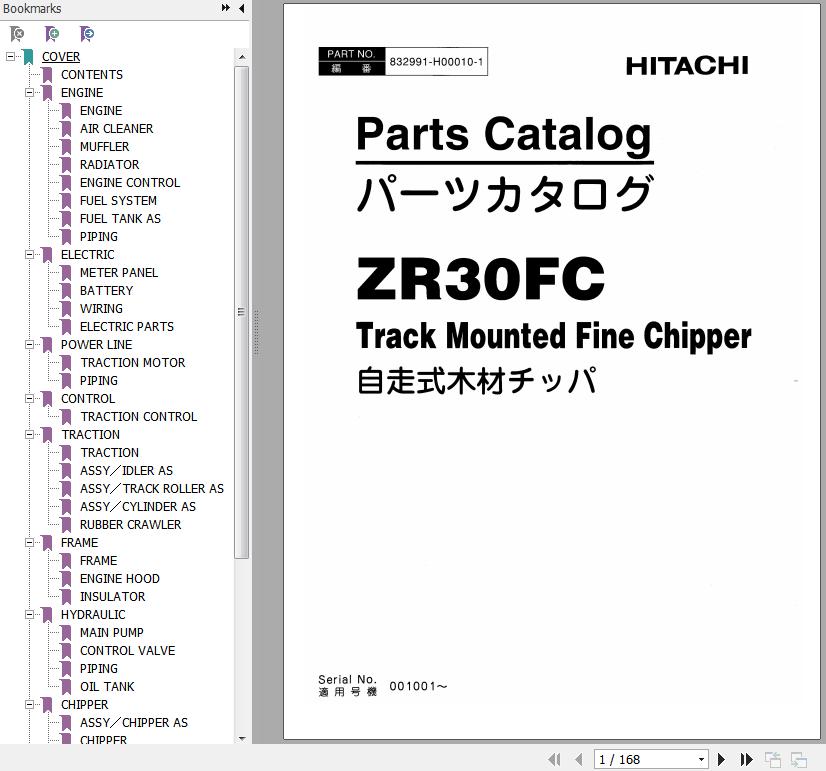Click the bookmark icon beside AIR CLEANER

pyautogui.click(x=66, y=128)
